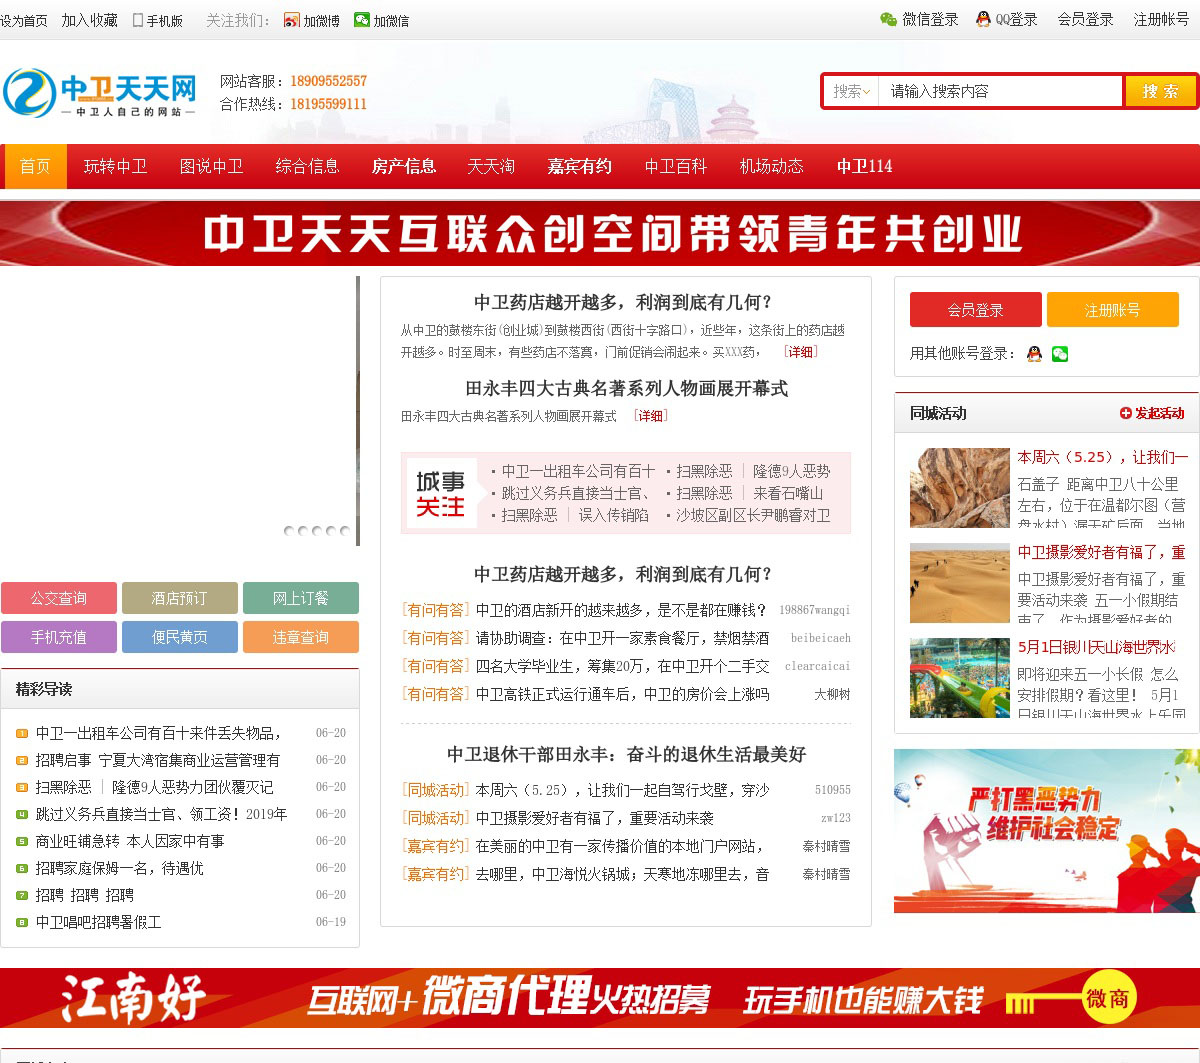
Task: Click the 中卫天天网 site logo
Action: pyautogui.click(x=99, y=93)
